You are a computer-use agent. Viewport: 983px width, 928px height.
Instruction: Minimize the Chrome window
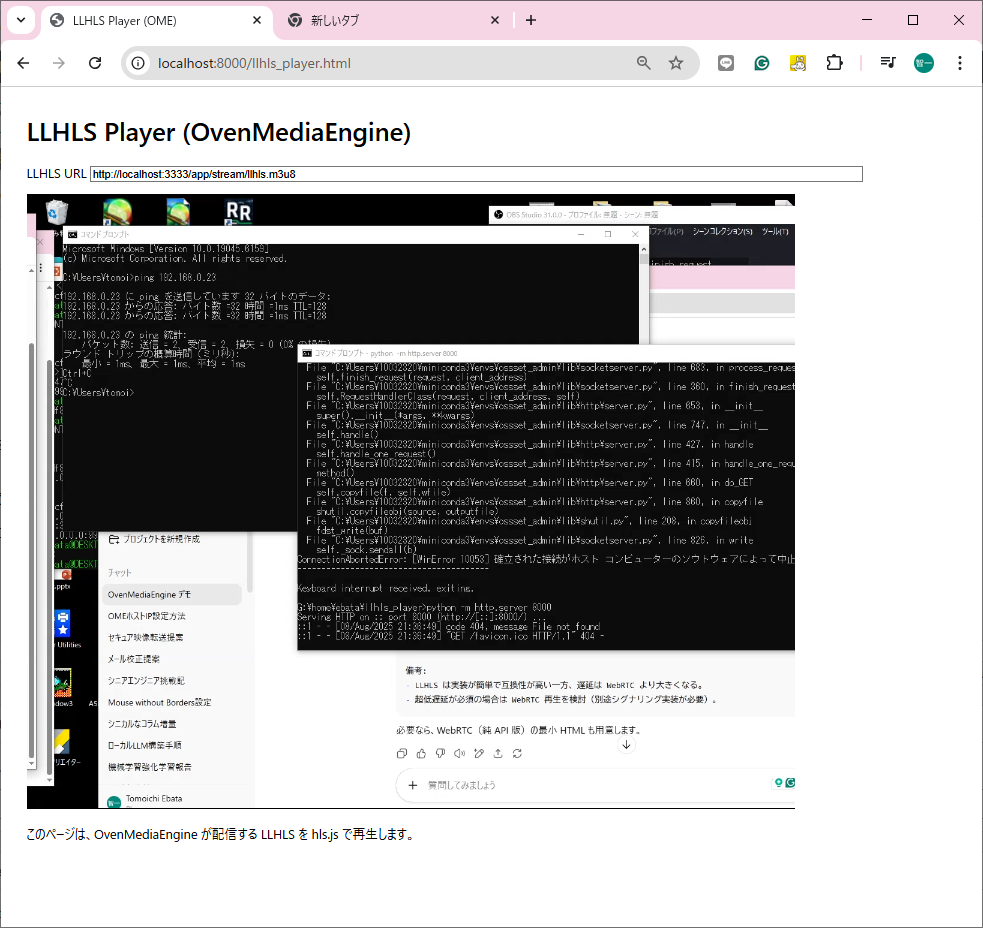(867, 20)
